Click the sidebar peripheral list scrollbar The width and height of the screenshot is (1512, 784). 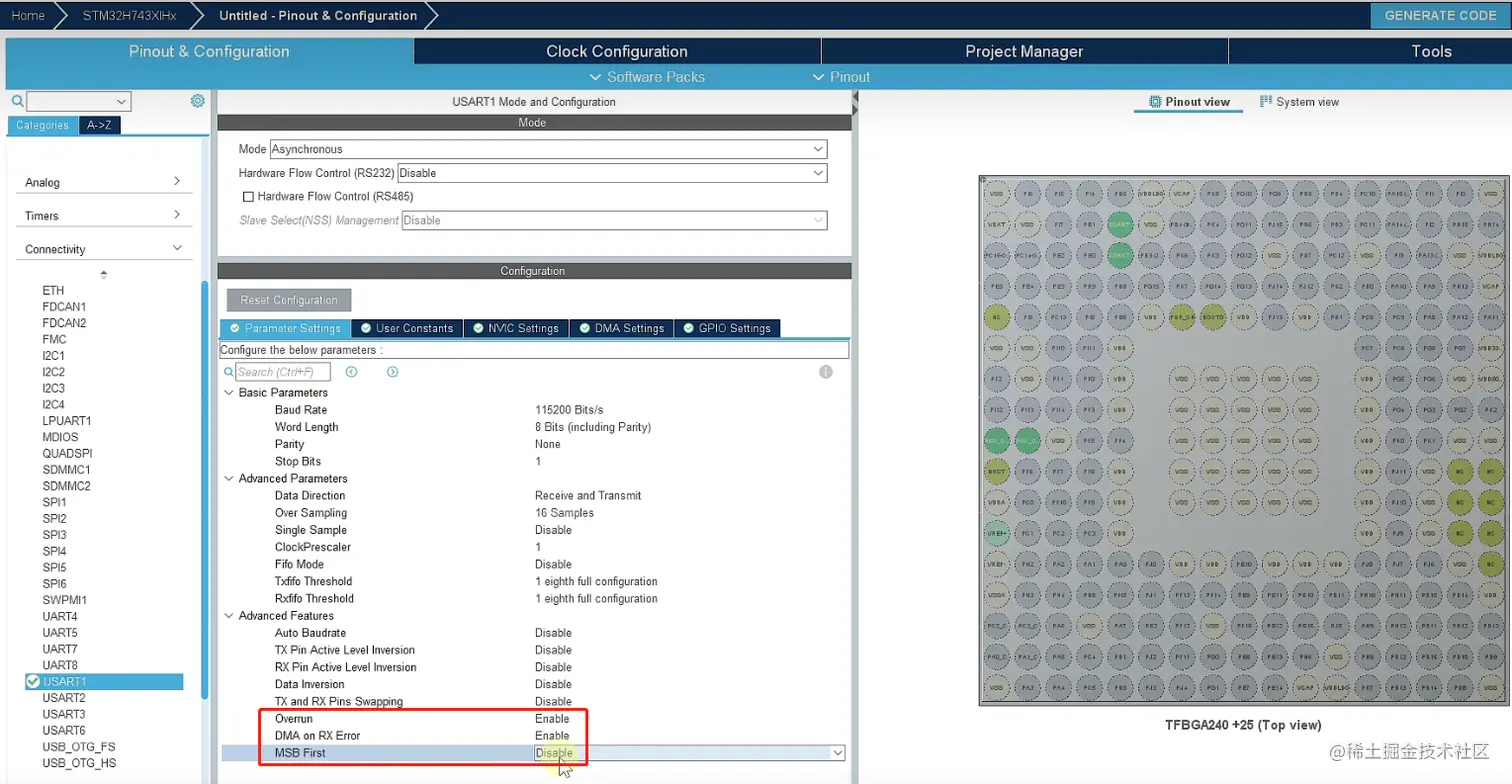pyautogui.click(x=205, y=490)
